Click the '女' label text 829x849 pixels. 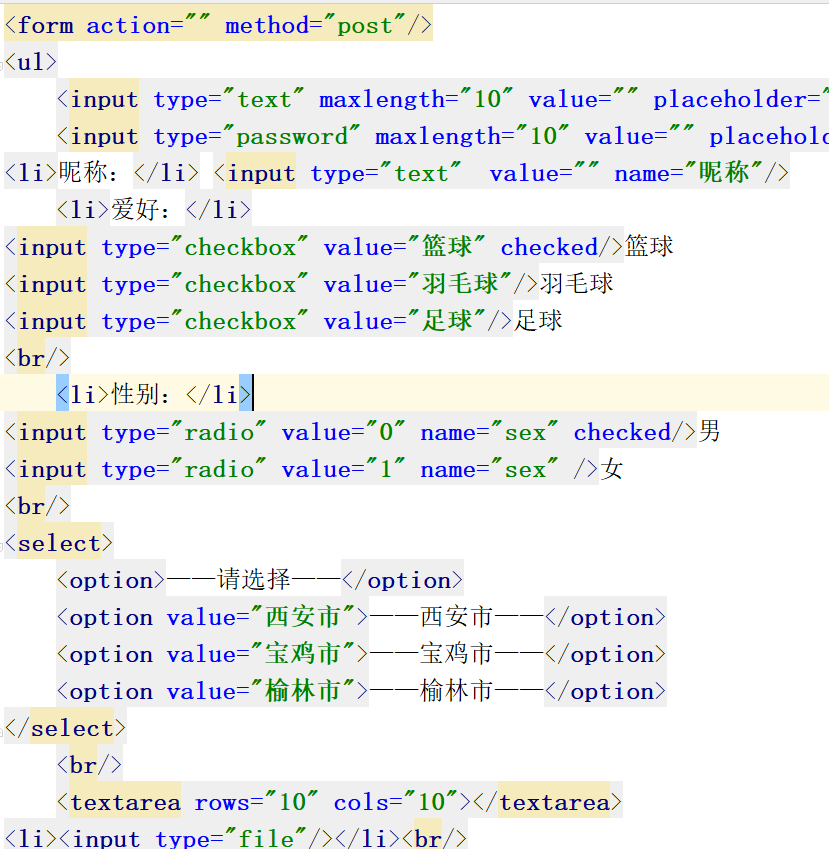click(612, 469)
